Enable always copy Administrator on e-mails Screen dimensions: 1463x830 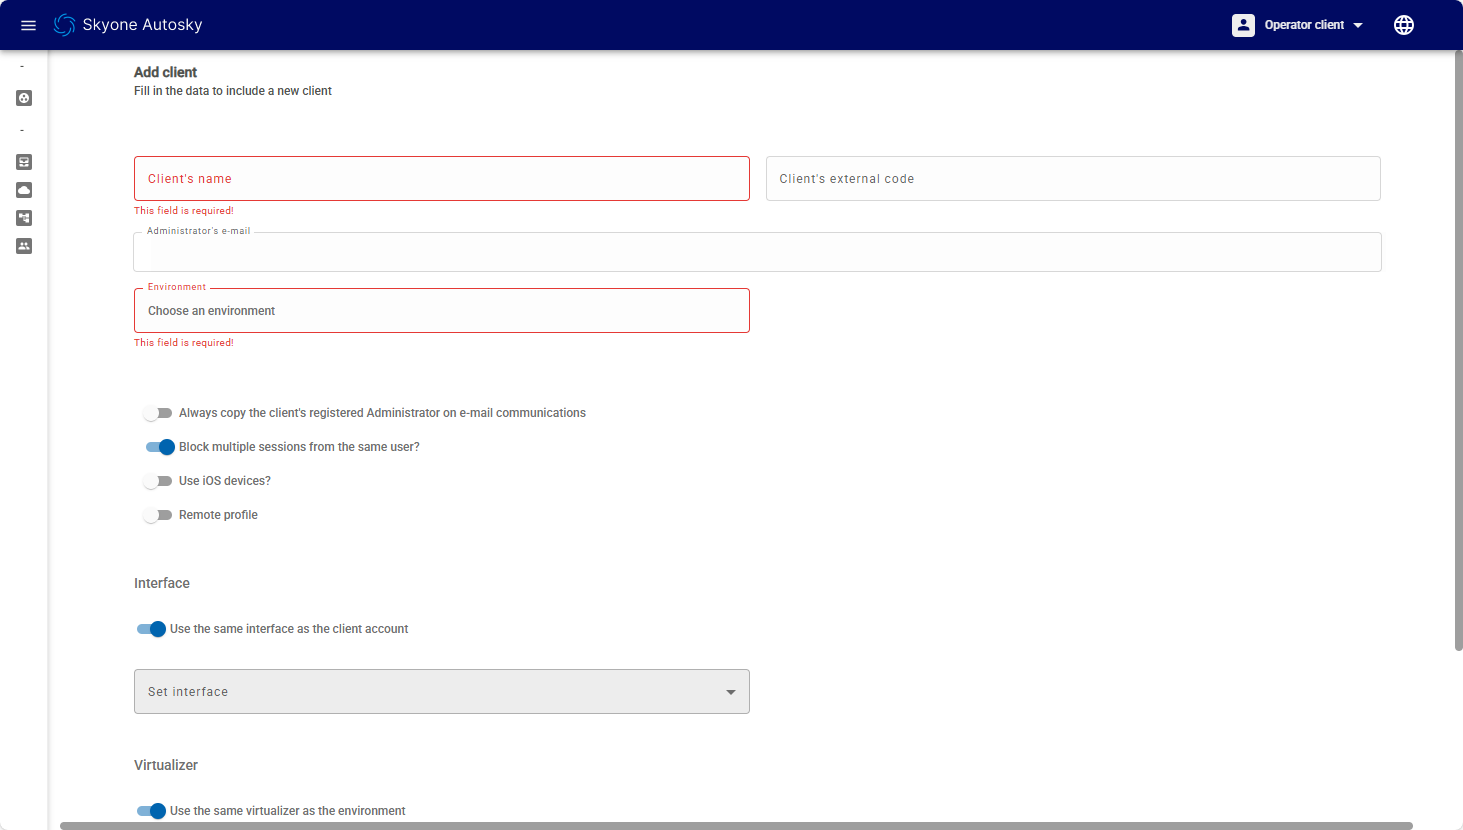157,413
